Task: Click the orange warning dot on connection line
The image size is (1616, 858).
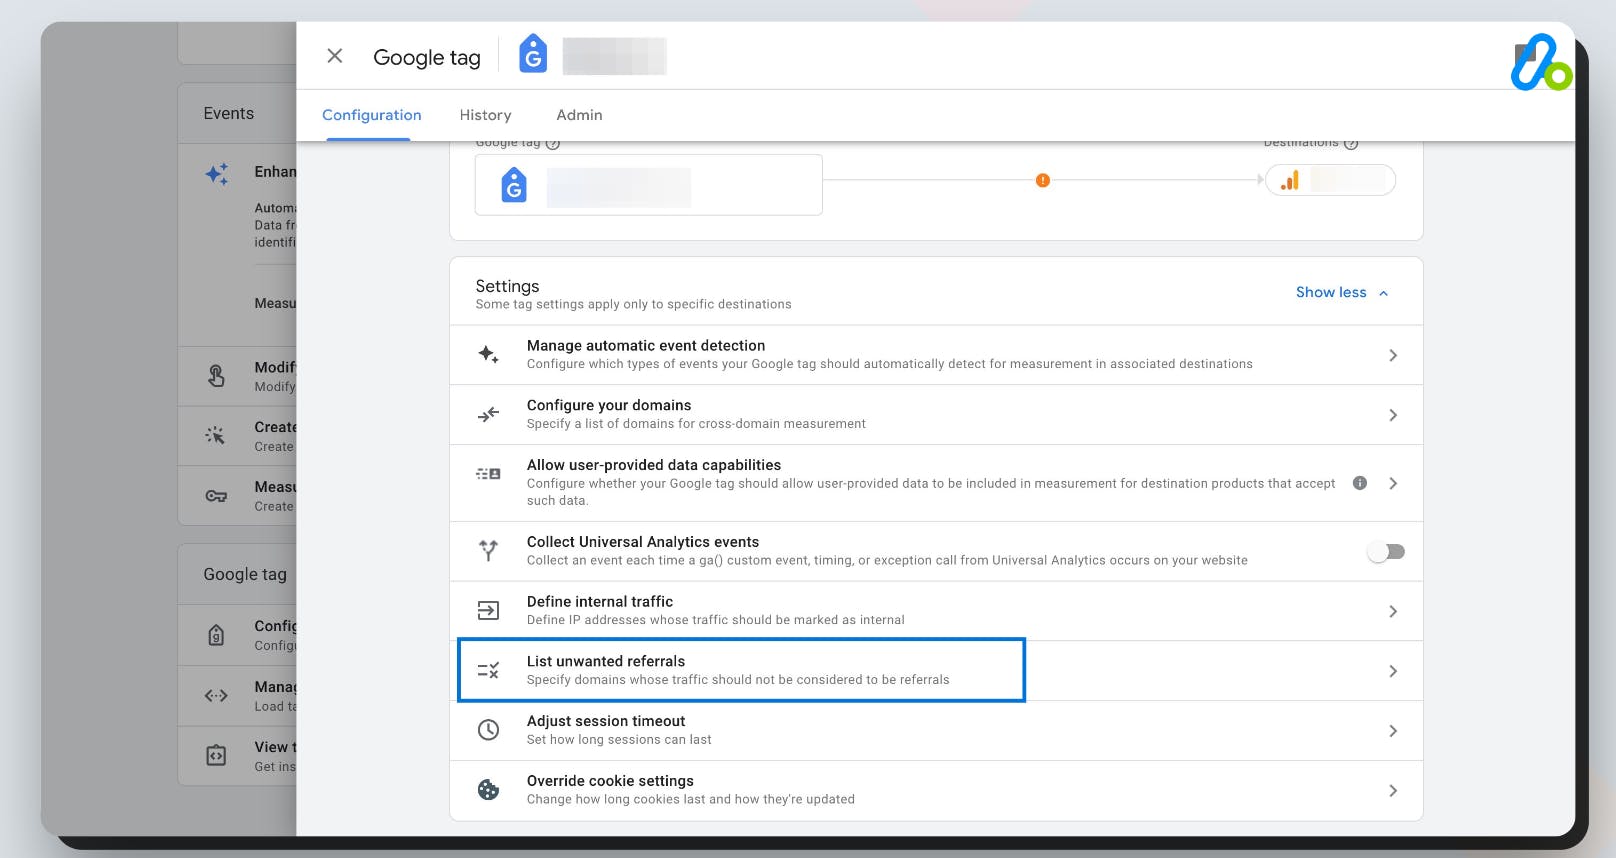Action: tap(1043, 180)
